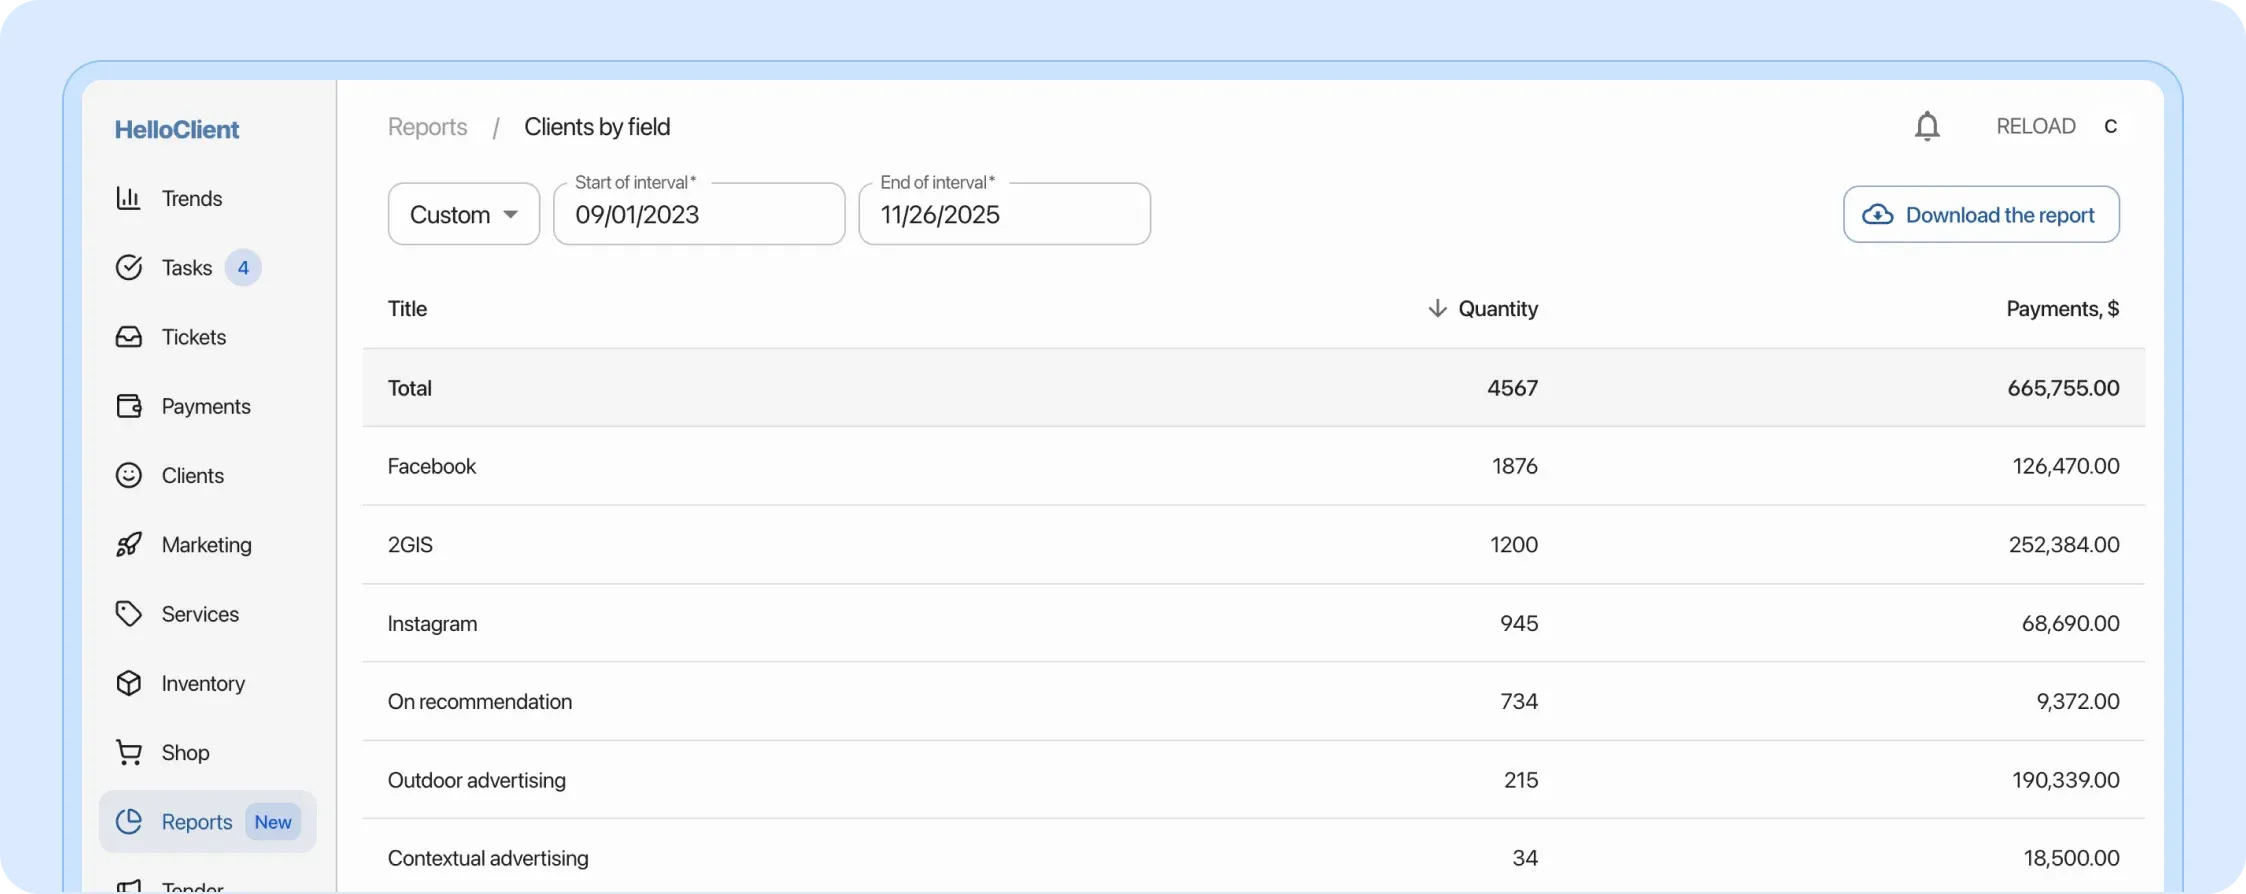Select the On recommendation row title
The width and height of the screenshot is (2246, 894).
pos(480,702)
